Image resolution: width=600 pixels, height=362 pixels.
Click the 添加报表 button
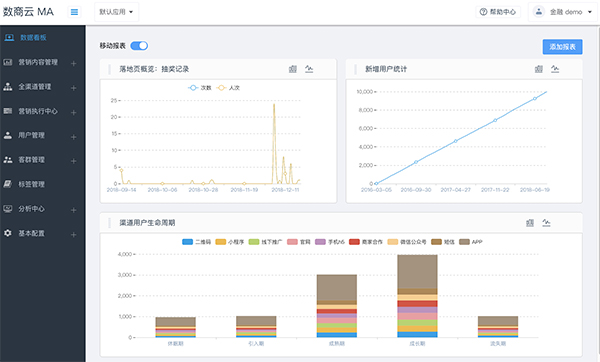point(562,47)
